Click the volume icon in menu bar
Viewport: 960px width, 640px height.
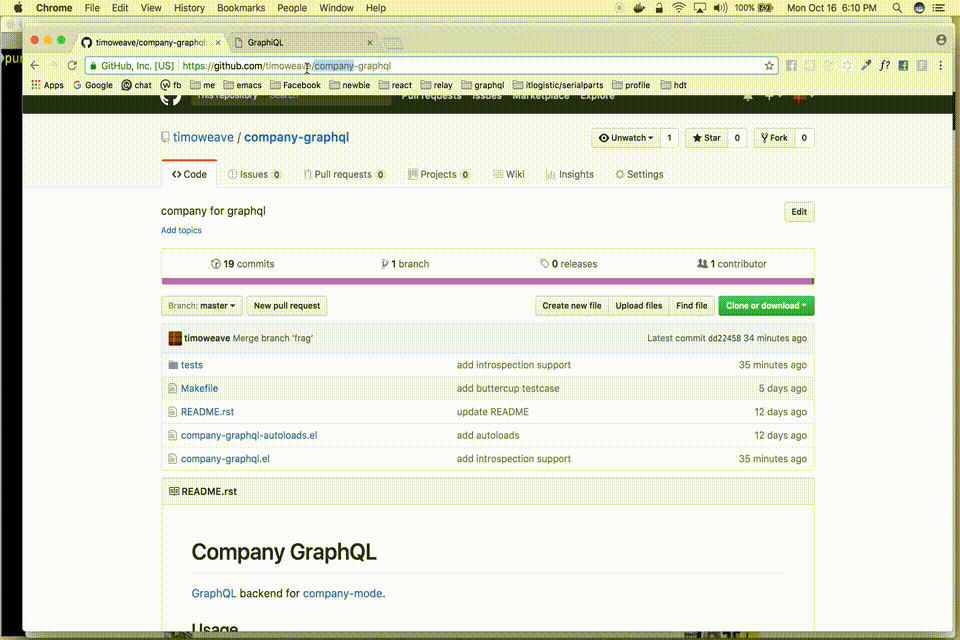point(721,8)
